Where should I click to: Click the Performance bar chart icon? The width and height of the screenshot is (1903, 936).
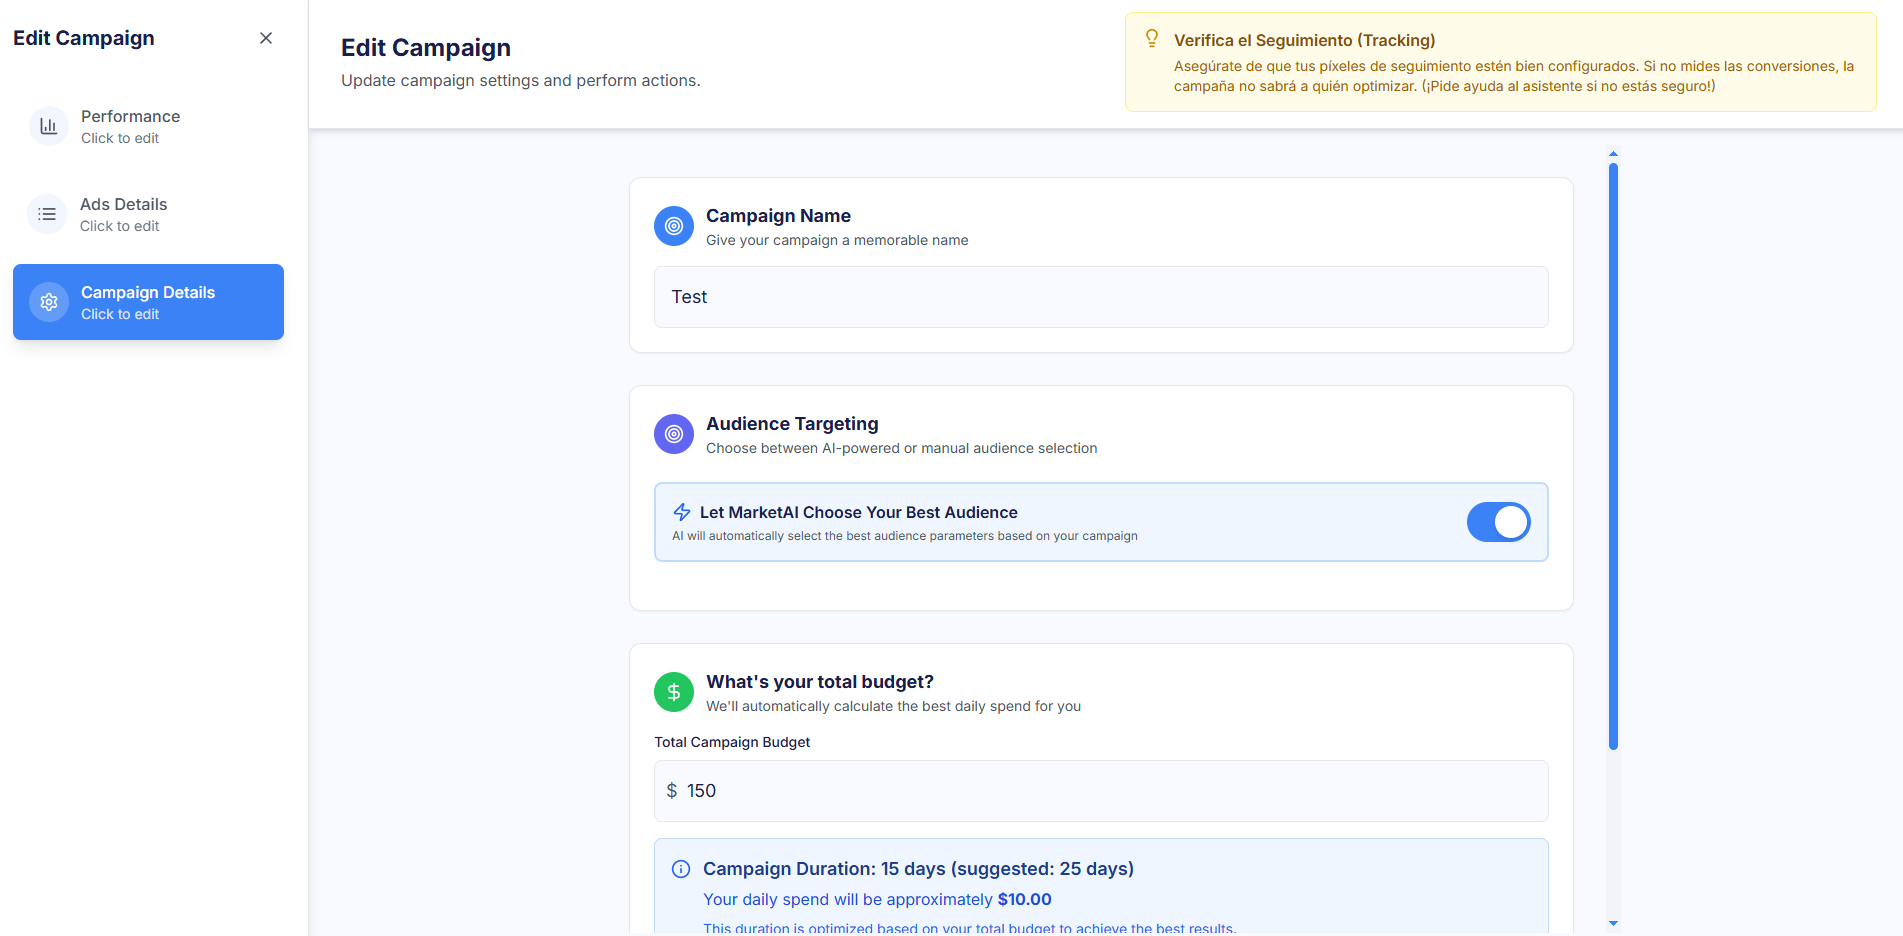pyautogui.click(x=48, y=126)
